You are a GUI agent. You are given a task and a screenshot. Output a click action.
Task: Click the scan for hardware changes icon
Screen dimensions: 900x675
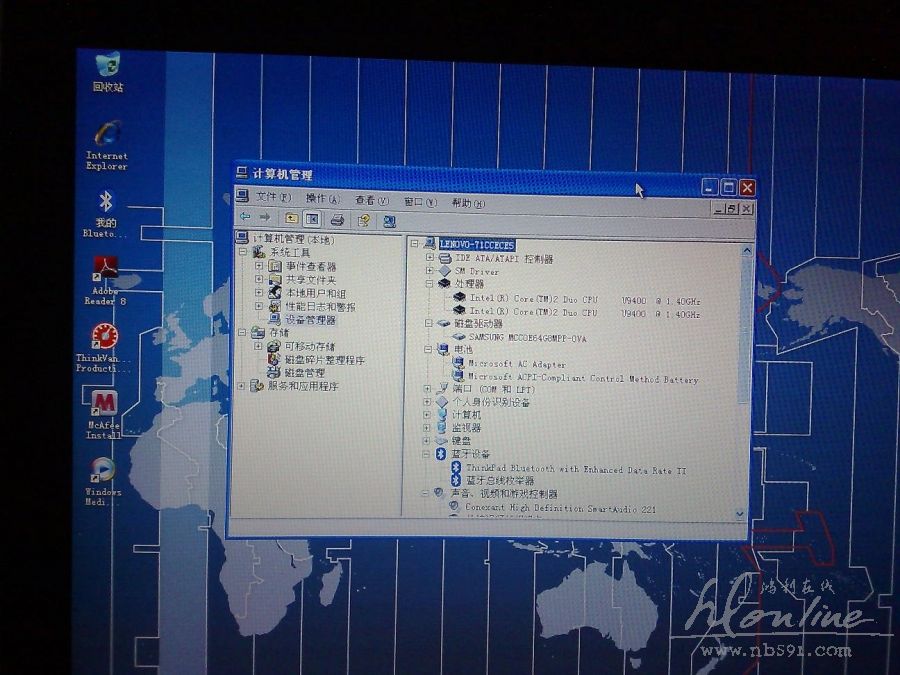click(x=389, y=221)
